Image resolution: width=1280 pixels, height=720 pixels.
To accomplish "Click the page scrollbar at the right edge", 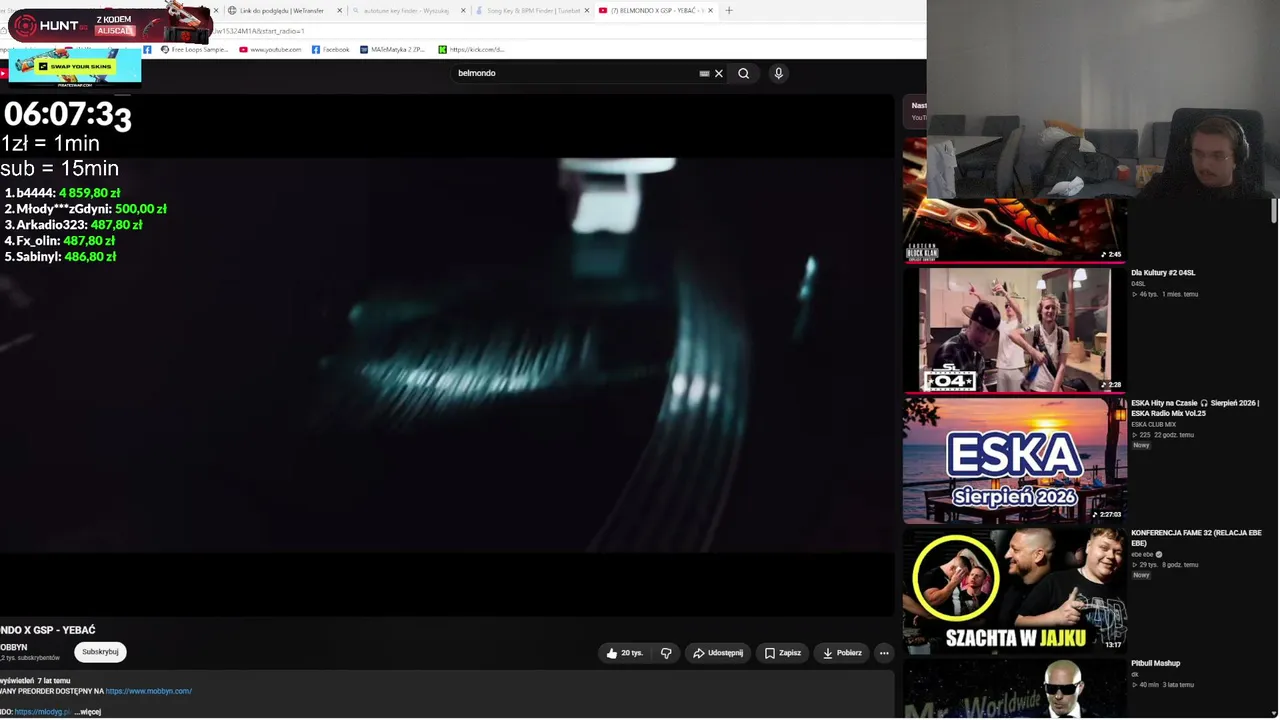I will click(1274, 210).
